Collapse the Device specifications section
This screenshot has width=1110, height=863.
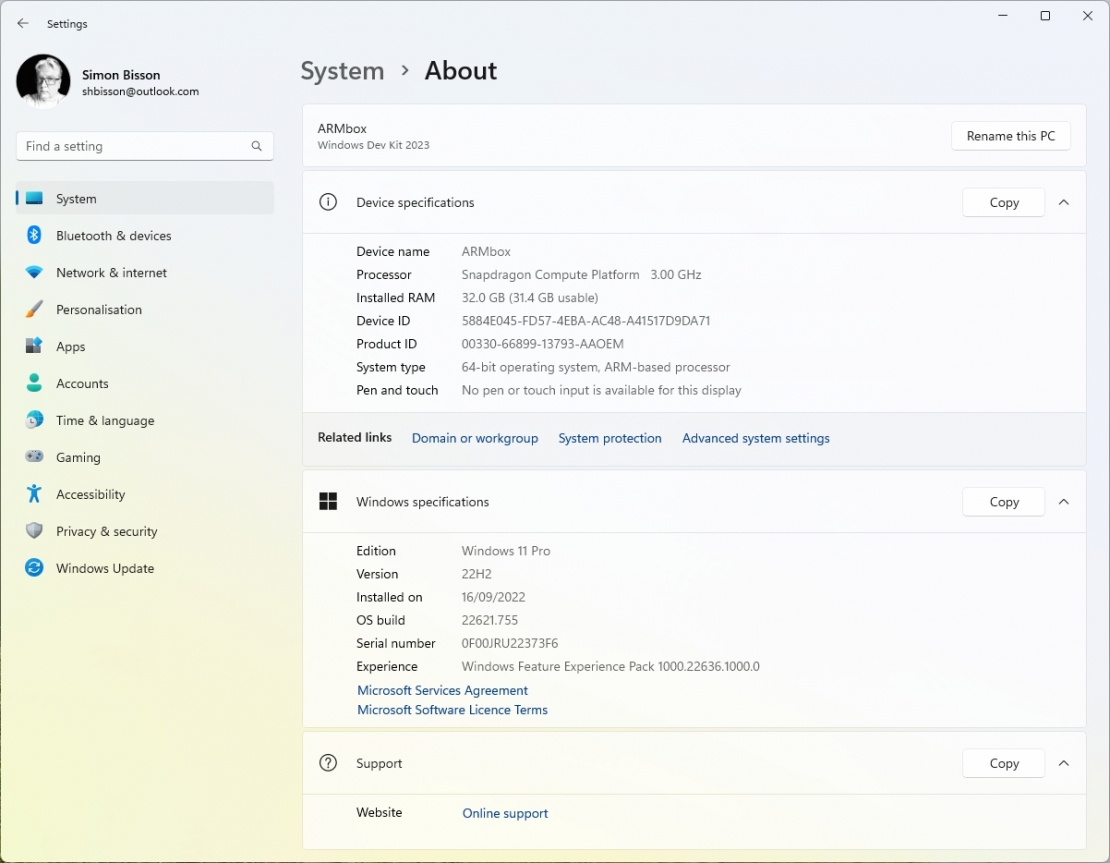(1064, 202)
